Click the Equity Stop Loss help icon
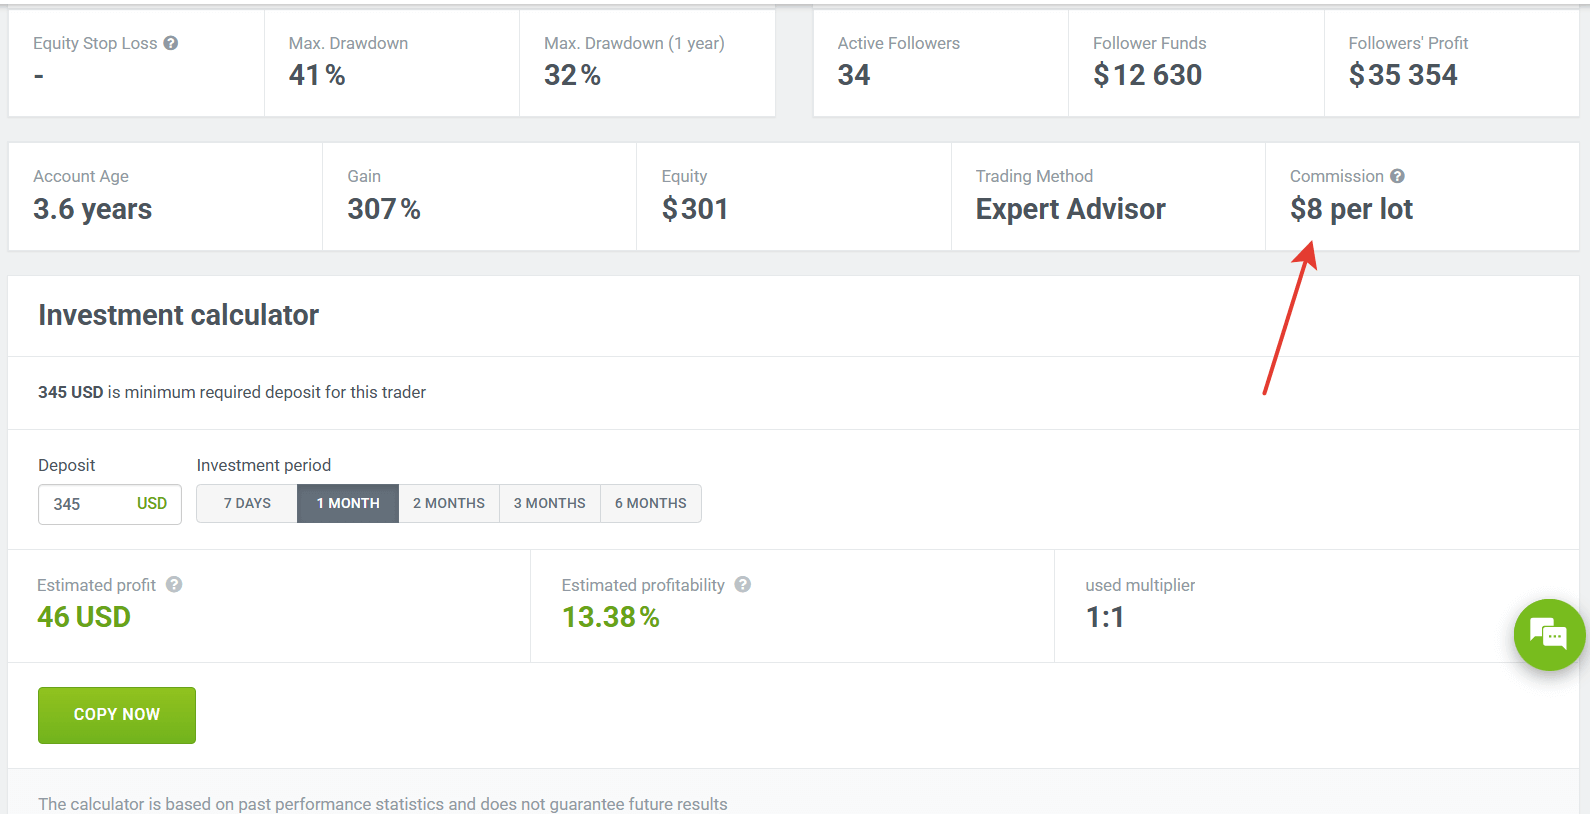1590x814 pixels. pyautogui.click(x=171, y=43)
